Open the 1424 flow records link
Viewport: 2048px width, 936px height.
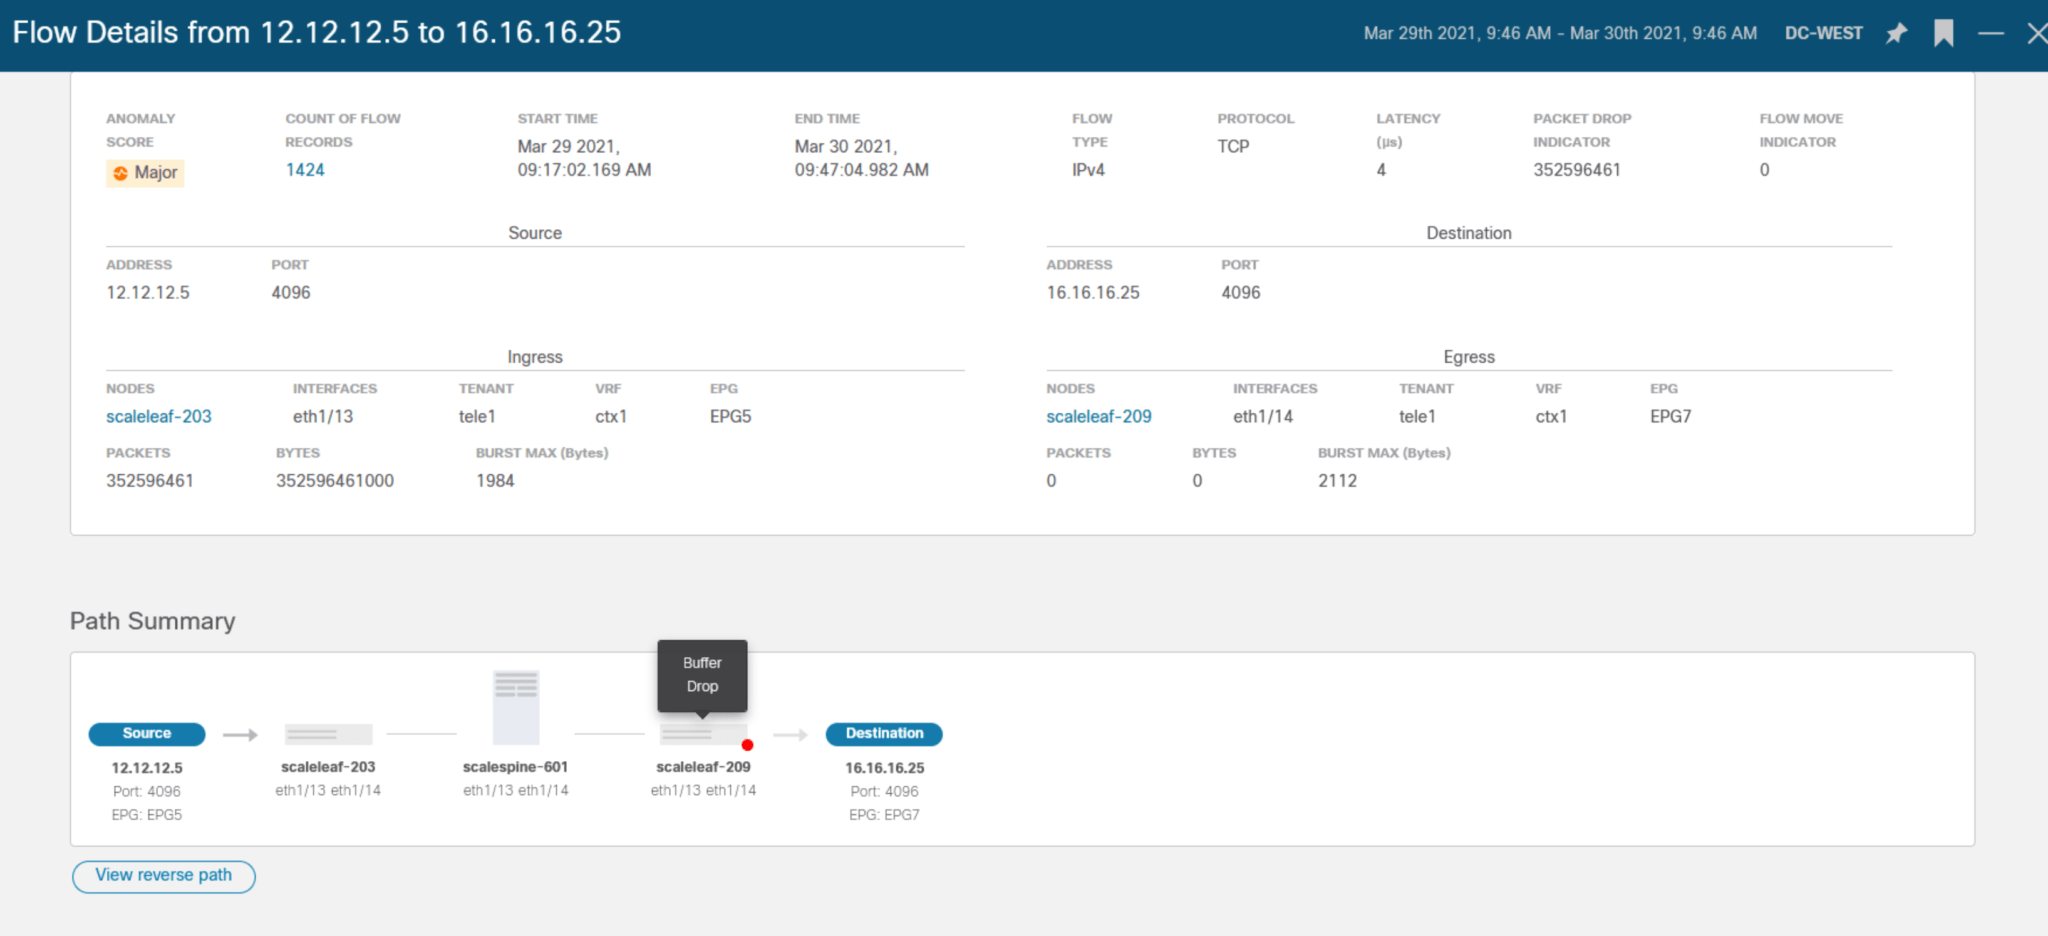[x=305, y=170]
